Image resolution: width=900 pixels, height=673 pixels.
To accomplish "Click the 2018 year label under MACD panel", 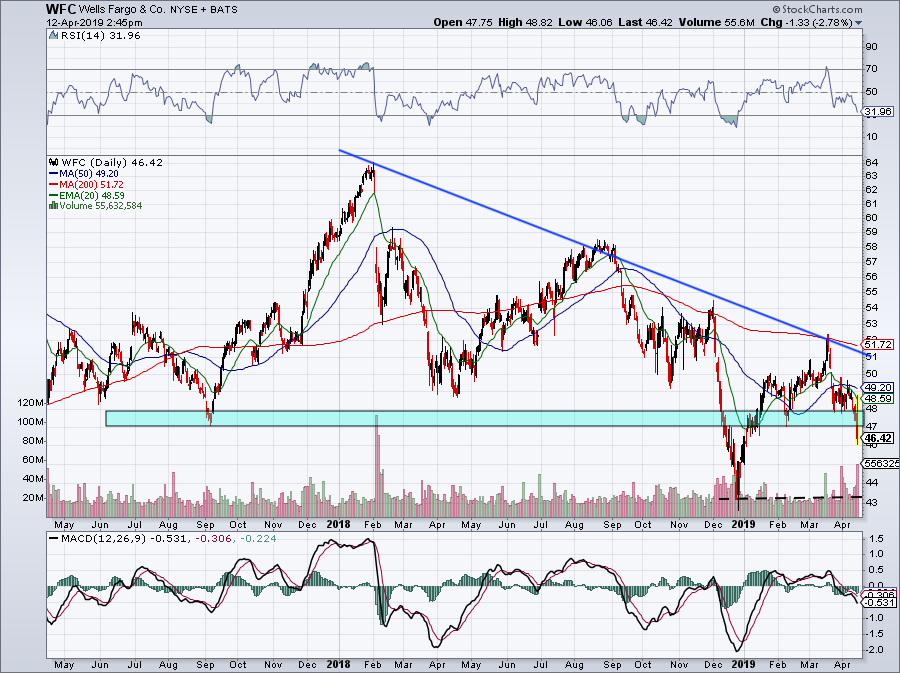I will pos(338,664).
